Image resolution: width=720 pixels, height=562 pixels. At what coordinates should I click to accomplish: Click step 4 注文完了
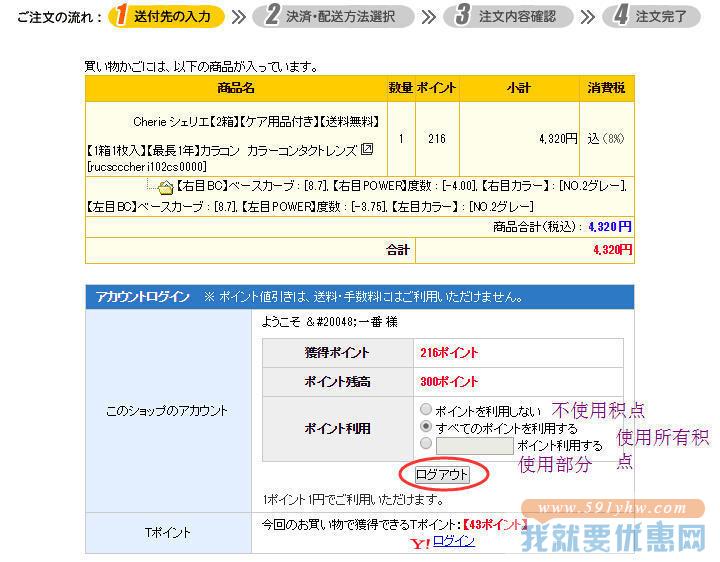click(x=652, y=17)
